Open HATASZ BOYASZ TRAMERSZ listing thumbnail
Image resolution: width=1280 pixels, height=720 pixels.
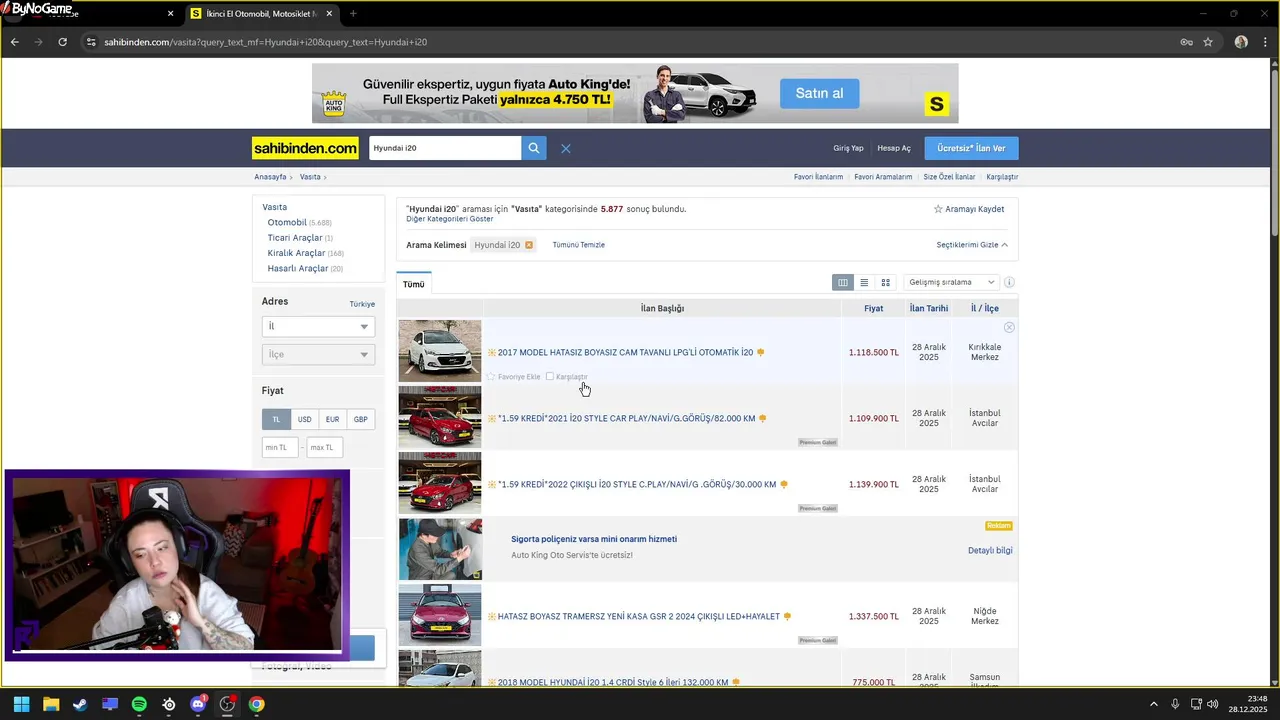(440, 615)
